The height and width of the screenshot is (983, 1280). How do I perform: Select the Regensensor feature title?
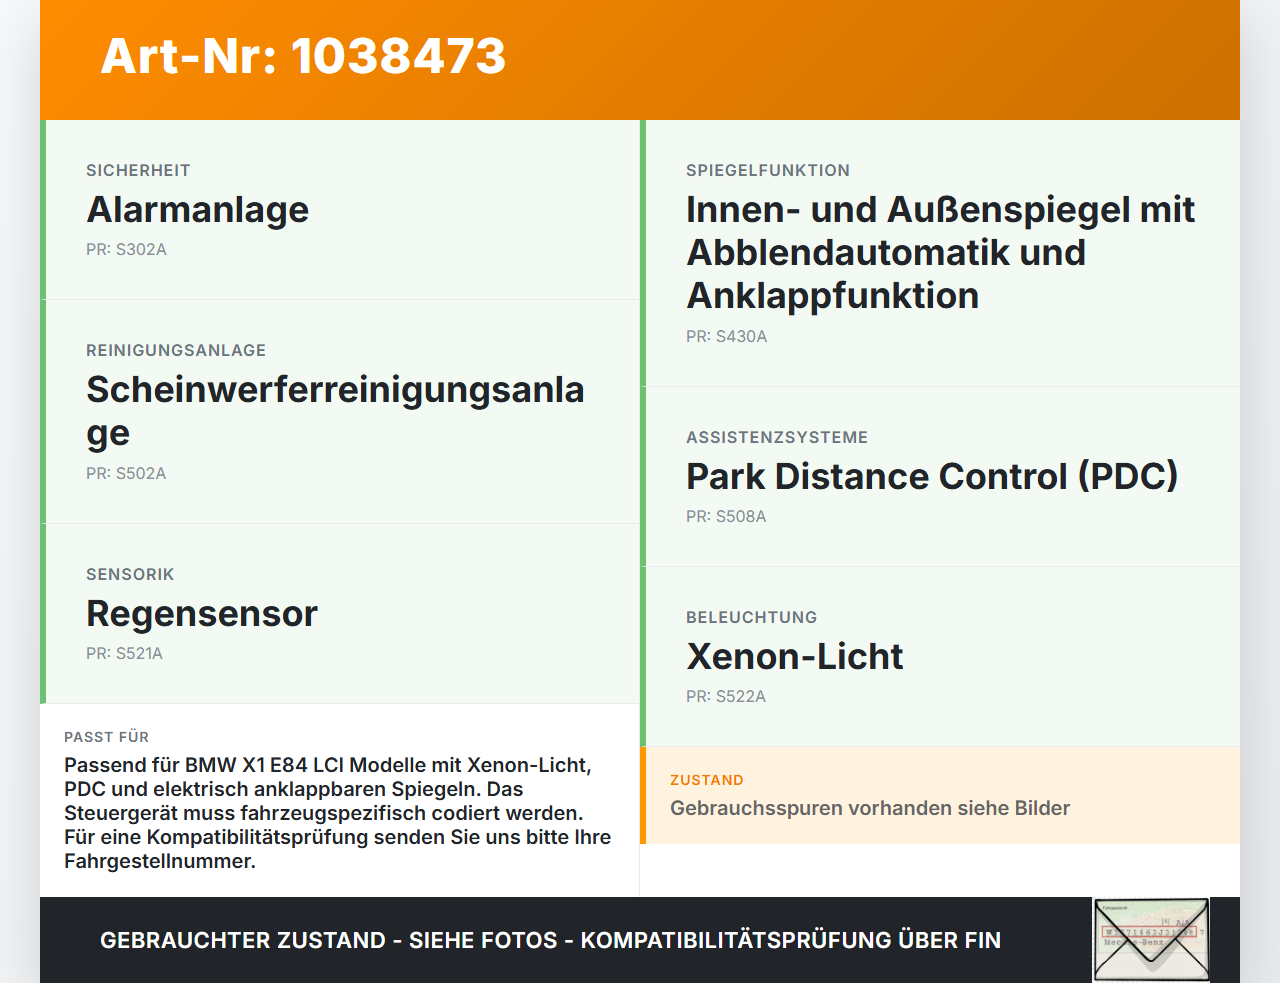[202, 614]
